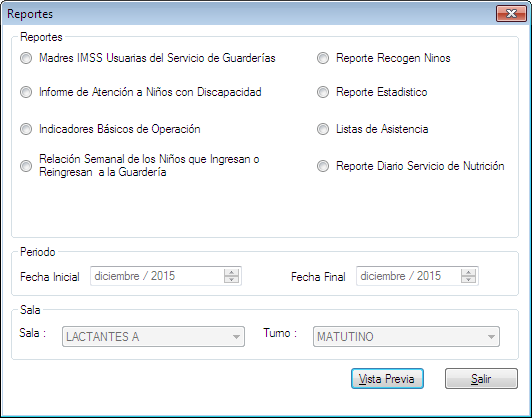
Task: Select Madres IMSS Usuarias del Servicio radio button
Action: (26, 58)
